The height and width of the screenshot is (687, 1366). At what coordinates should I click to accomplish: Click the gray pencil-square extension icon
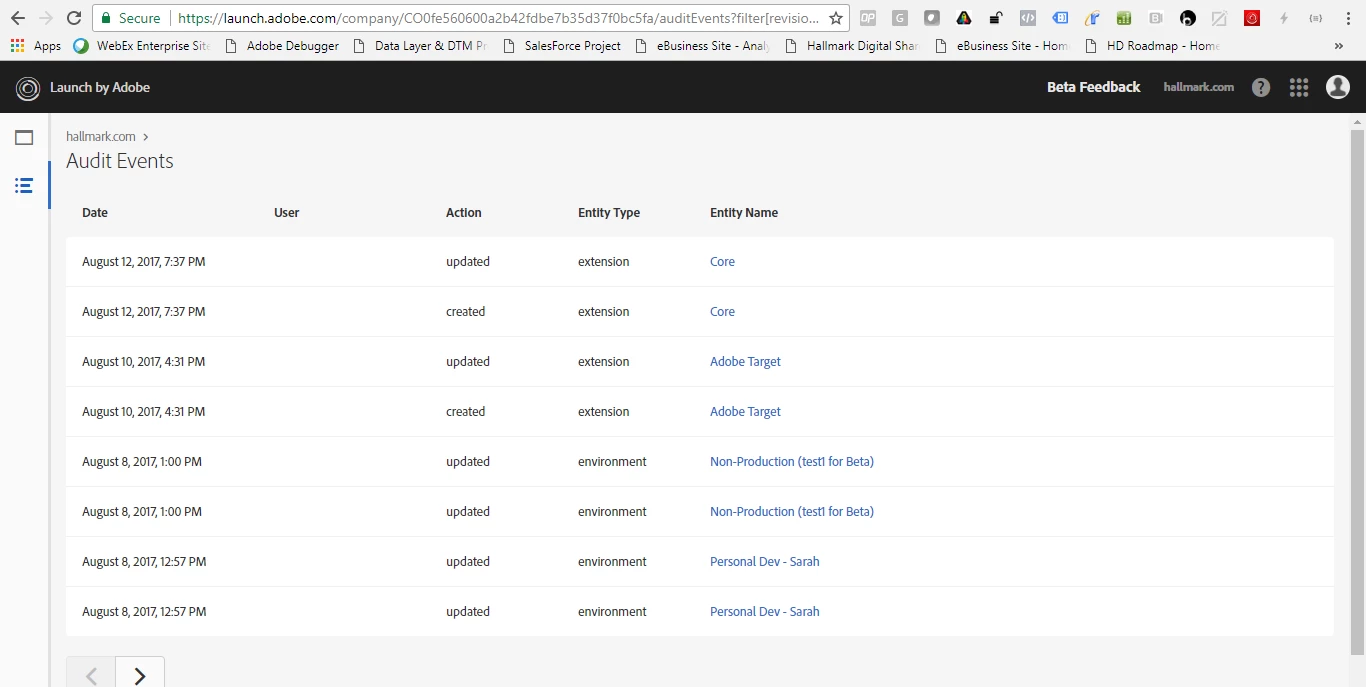(x=1220, y=18)
